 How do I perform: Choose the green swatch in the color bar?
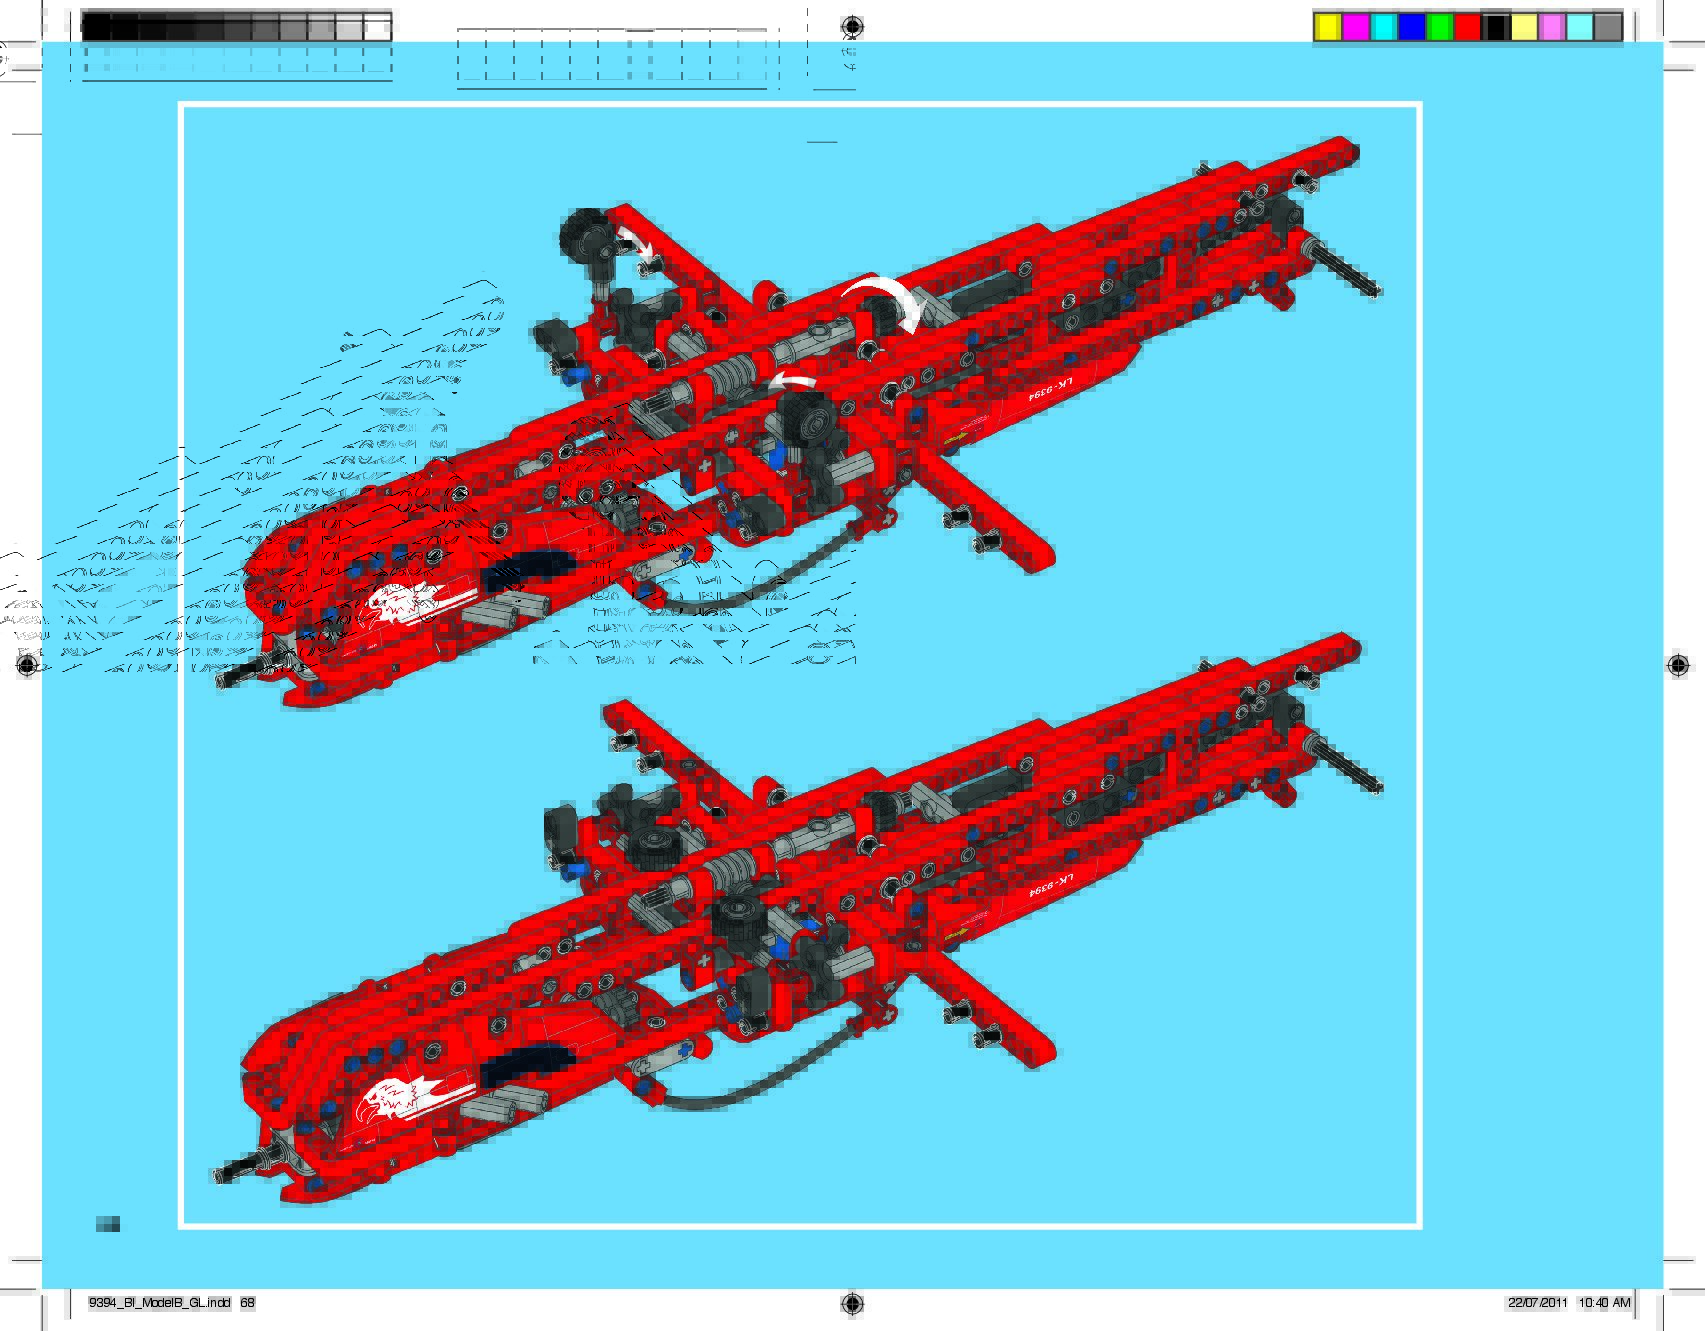(1439, 27)
